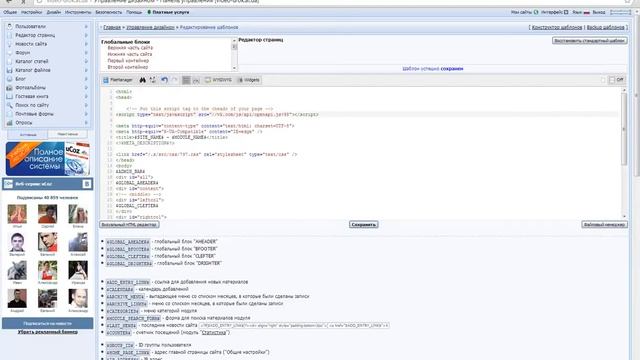
Task: Click the Каталог файлов sidebar icon
Action: coord(10,70)
